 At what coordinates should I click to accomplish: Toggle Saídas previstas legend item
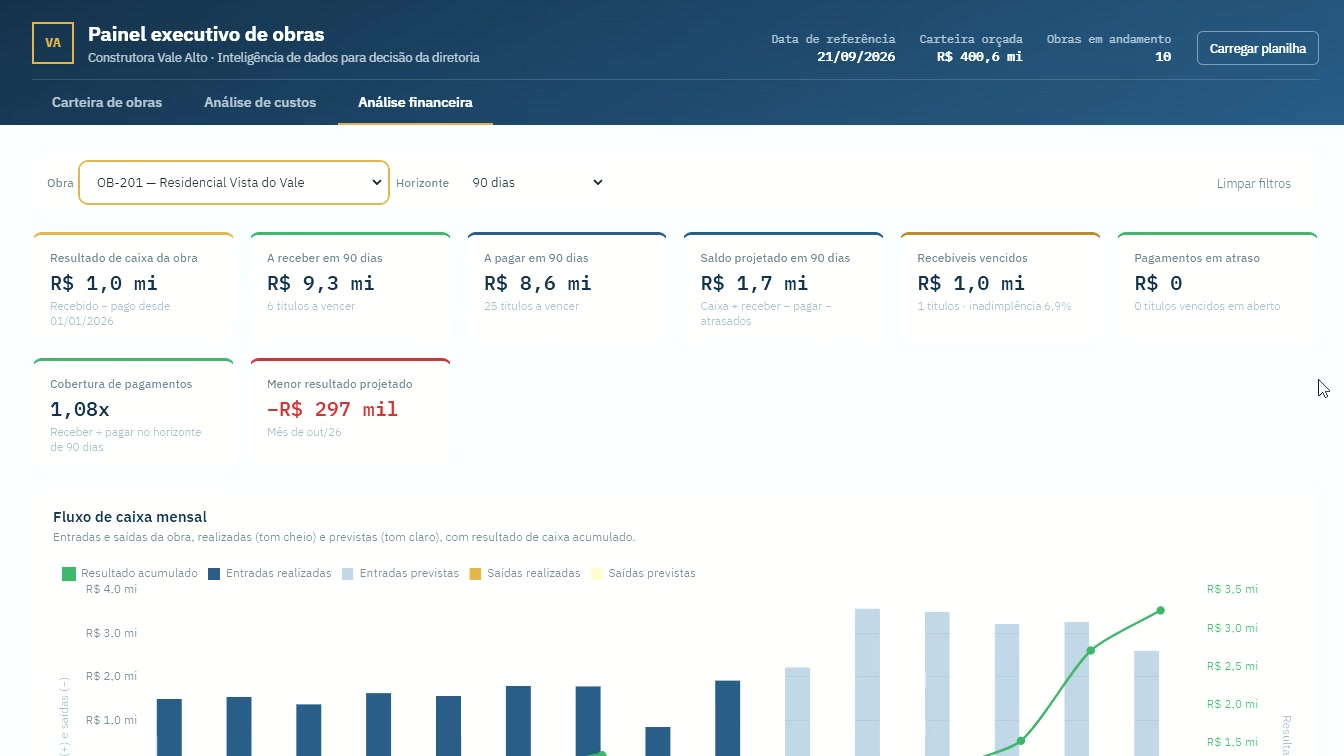(x=643, y=574)
